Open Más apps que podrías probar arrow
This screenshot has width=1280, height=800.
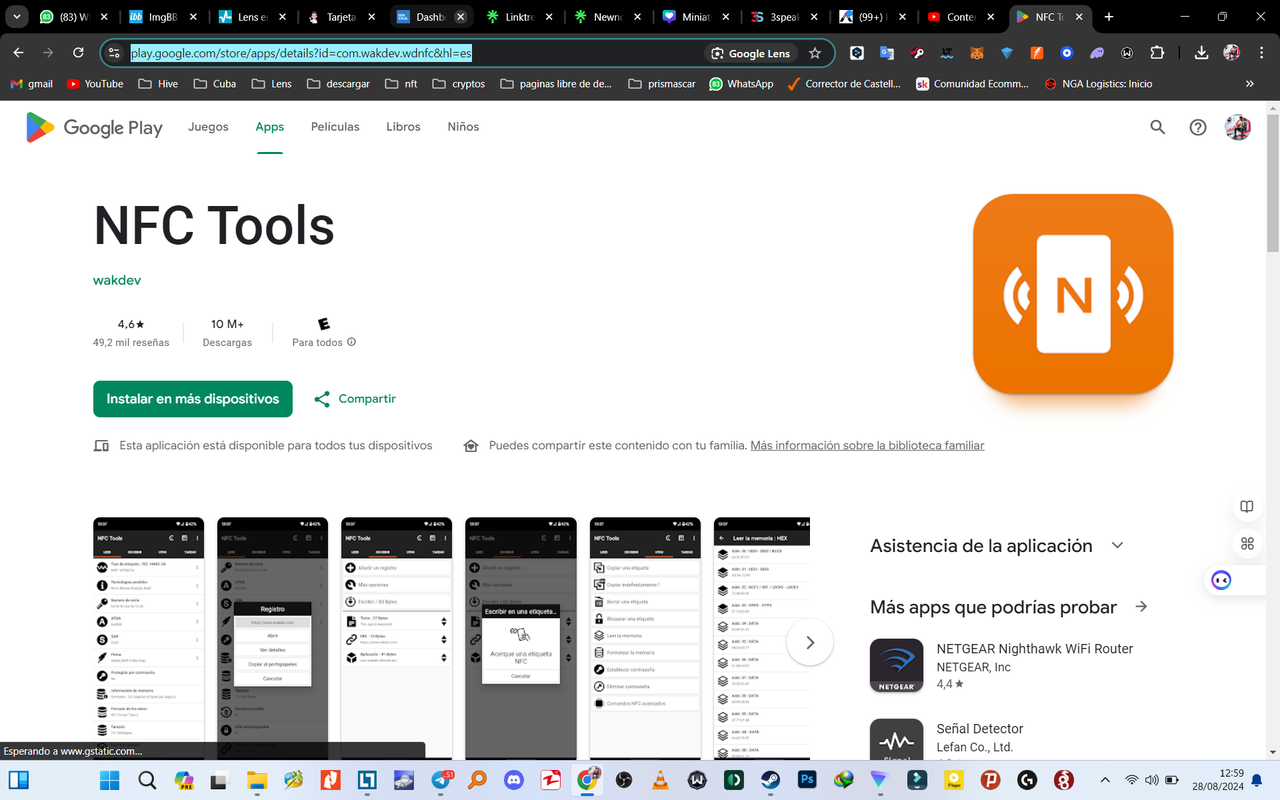[1141, 607]
